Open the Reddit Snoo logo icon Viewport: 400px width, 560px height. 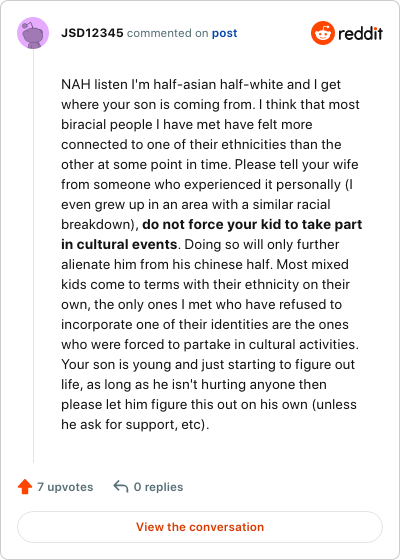click(322, 33)
